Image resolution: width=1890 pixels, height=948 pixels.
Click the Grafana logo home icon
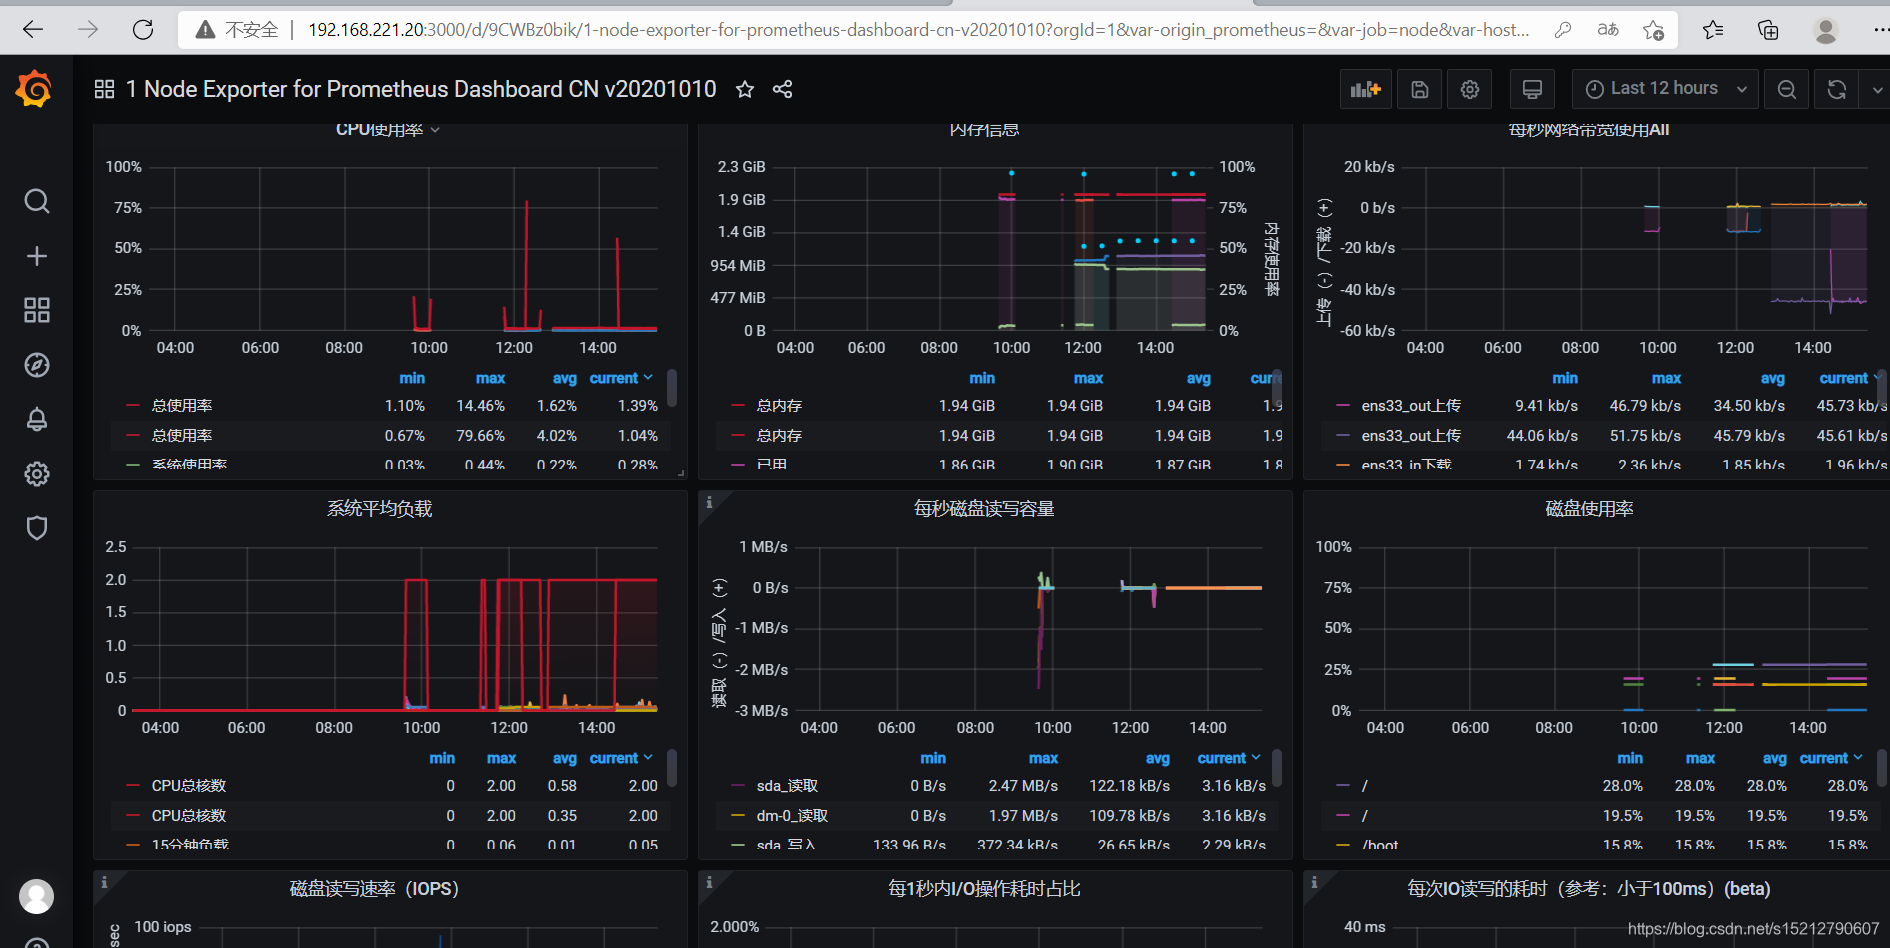tap(35, 89)
